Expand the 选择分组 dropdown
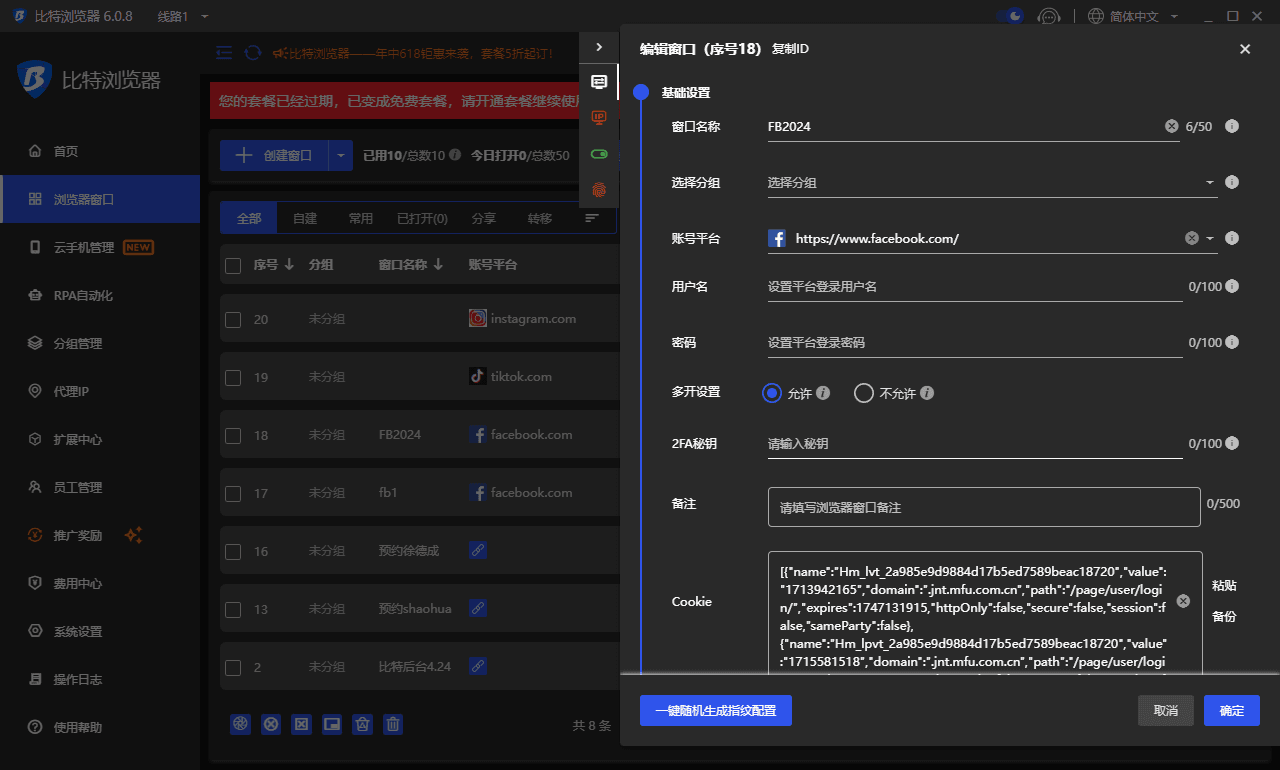This screenshot has width=1280, height=770. [1210, 183]
